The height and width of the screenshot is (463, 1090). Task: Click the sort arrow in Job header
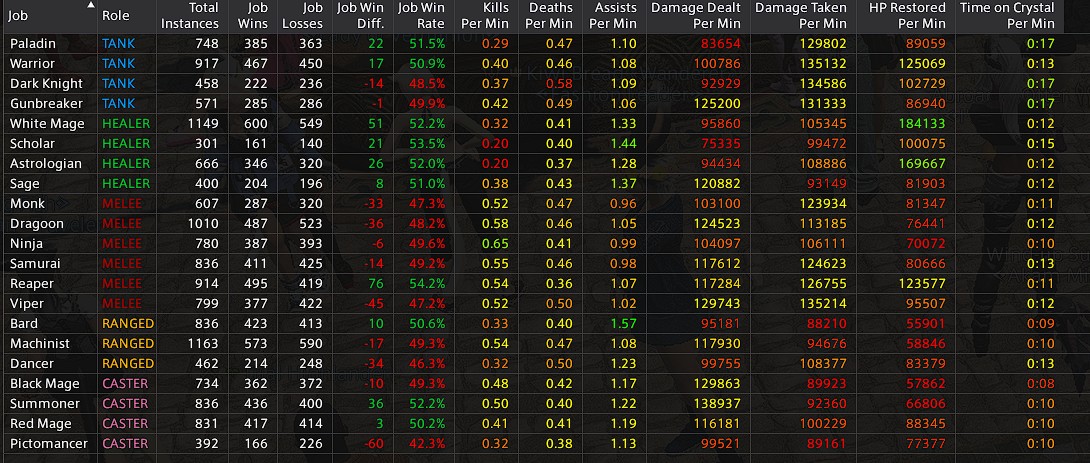(90, 5)
